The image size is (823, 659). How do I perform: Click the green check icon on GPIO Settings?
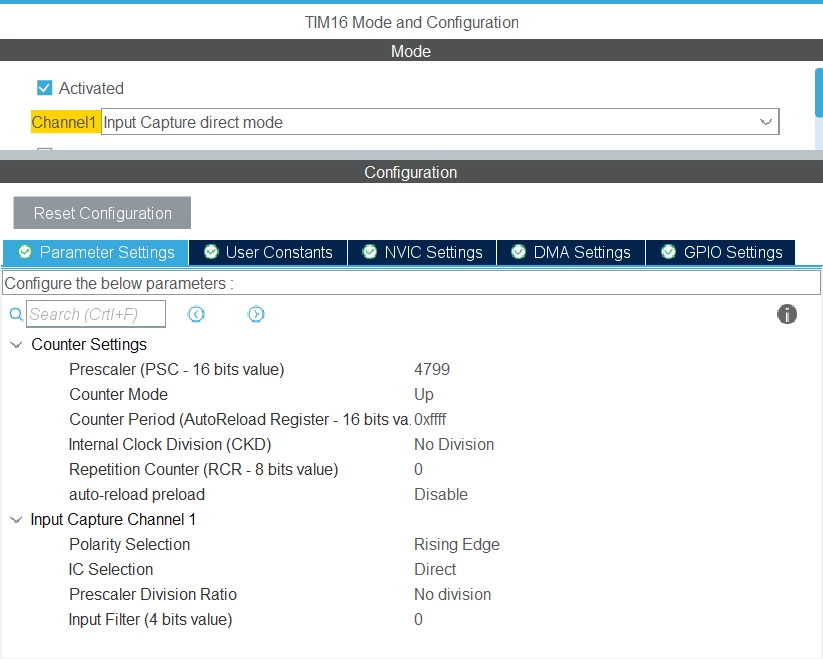tap(668, 252)
